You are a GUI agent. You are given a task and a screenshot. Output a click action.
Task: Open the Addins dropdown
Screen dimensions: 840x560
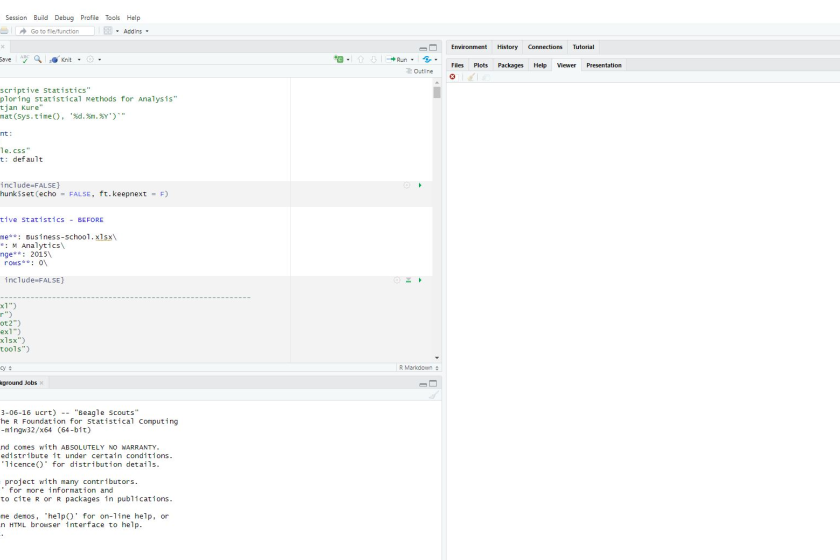pyautogui.click(x=135, y=31)
